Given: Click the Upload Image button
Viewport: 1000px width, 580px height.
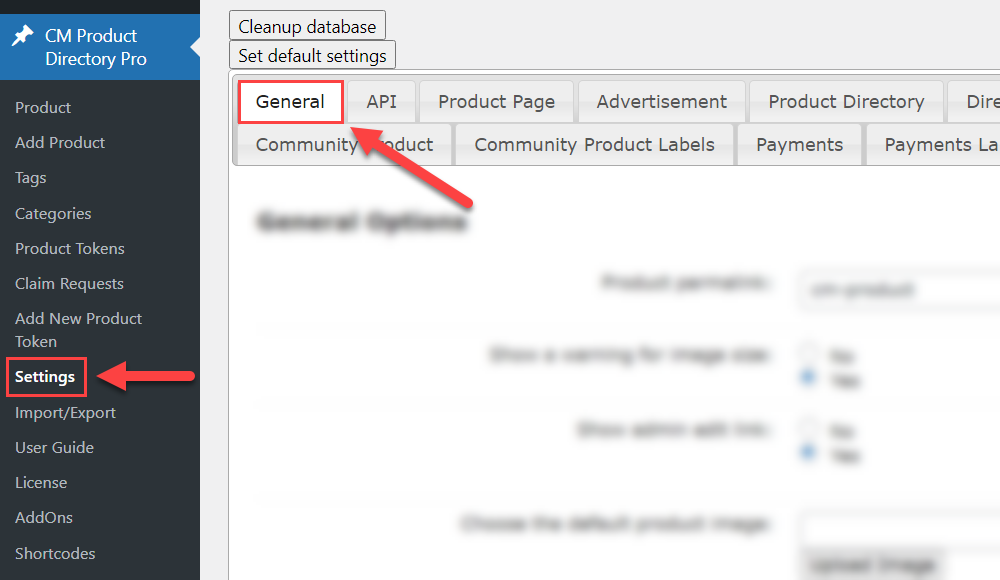Looking at the screenshot, I should point(872,565).
